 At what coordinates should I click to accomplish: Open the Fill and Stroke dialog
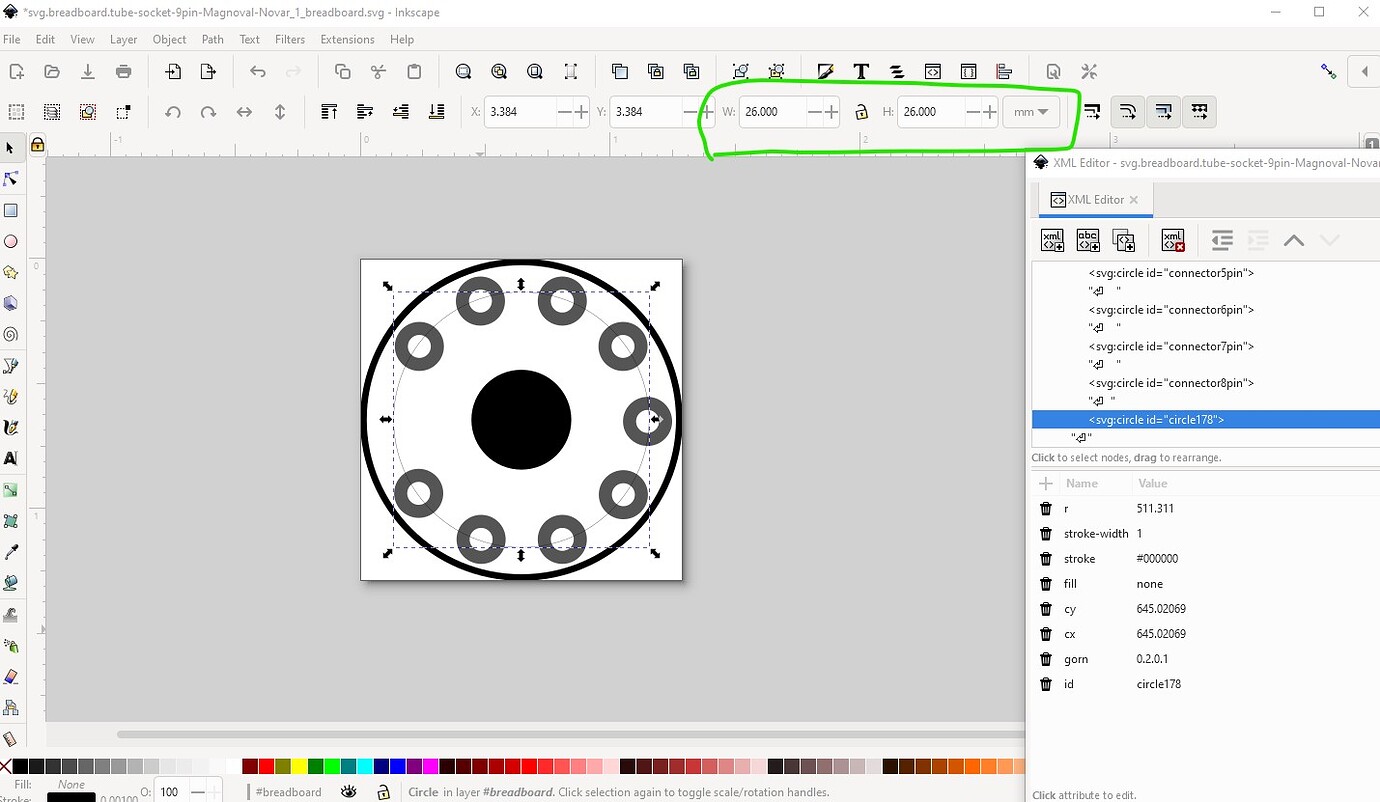[x=826, y=71]
